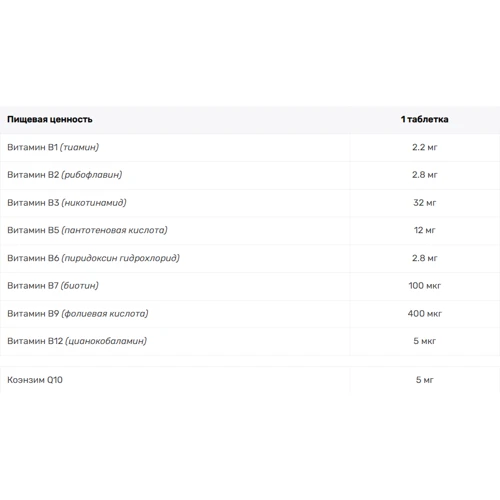
Task: Click the 5 мкг value for B12
Action: click(424, 341)
